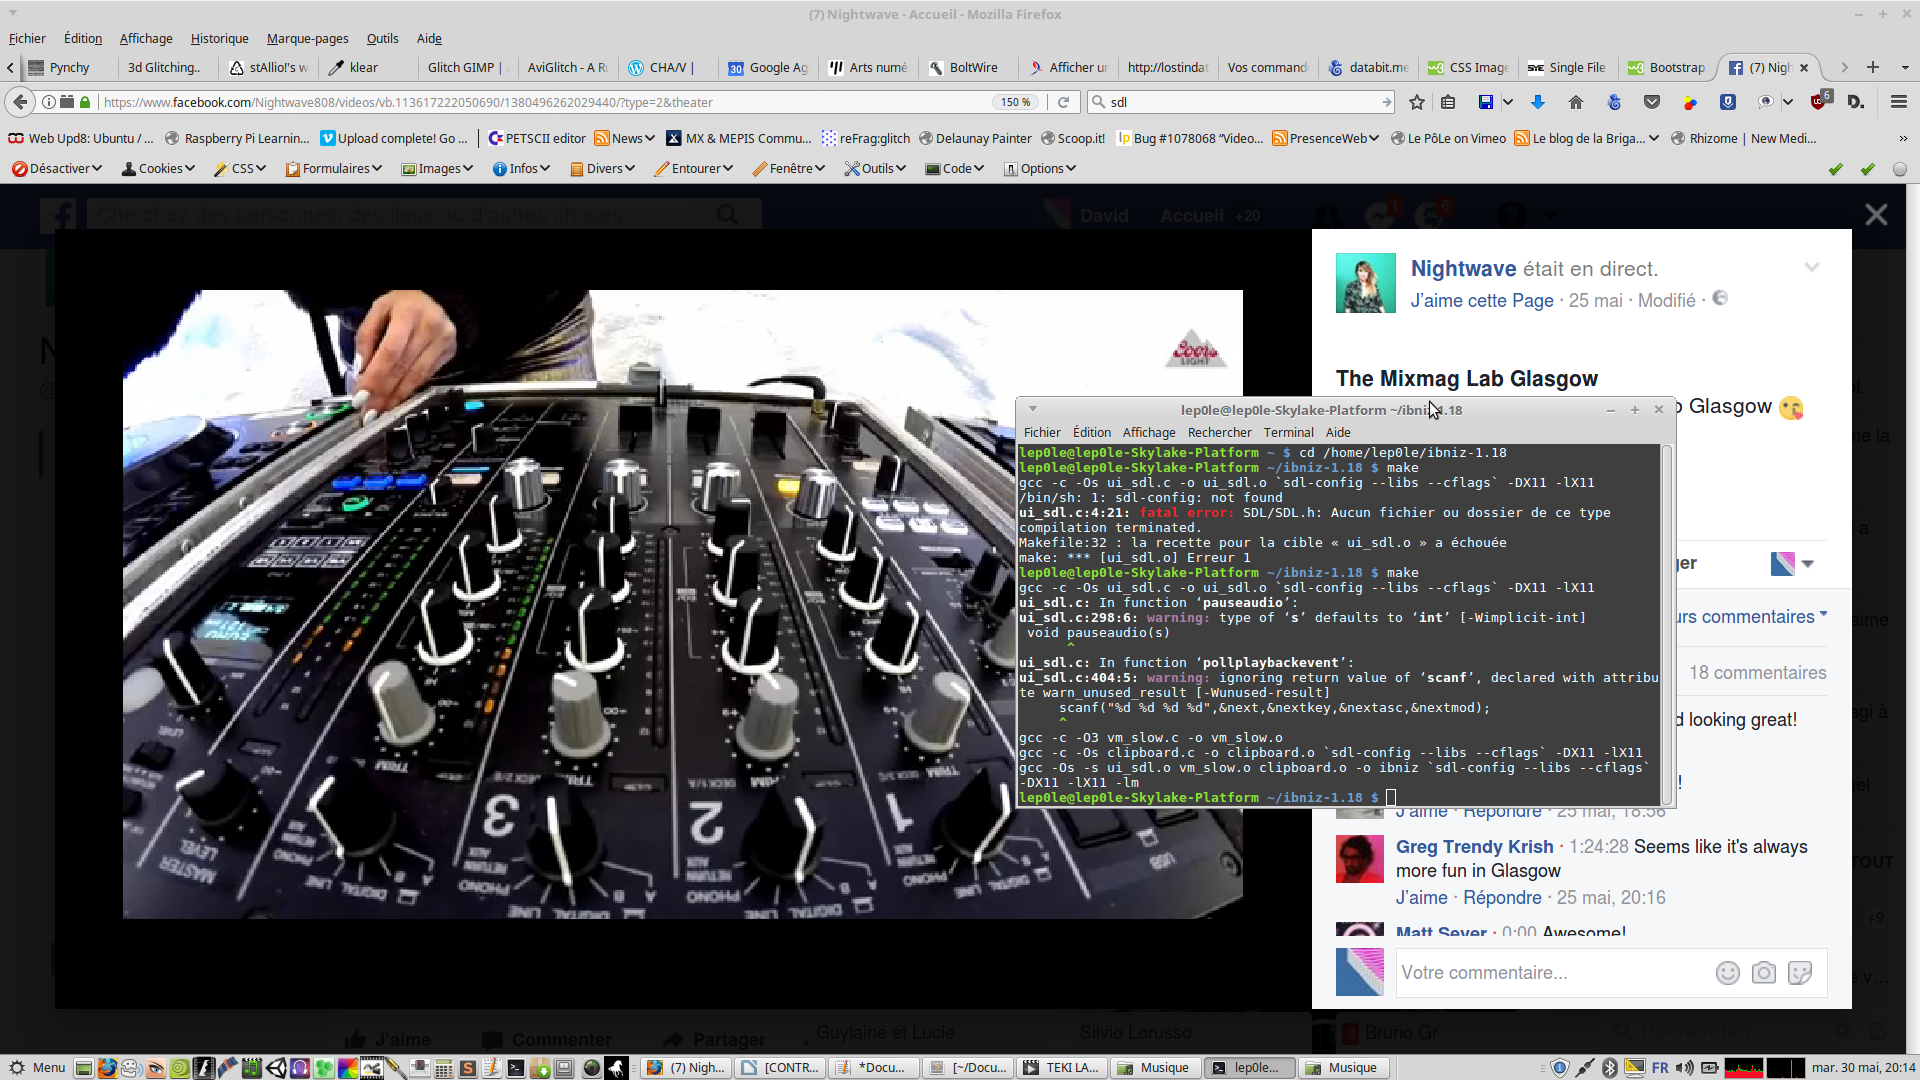Click Répondre under Greg Trendy Krish comment
The width and height of the screenshot is (1920, 1080).
point(1502,898)
